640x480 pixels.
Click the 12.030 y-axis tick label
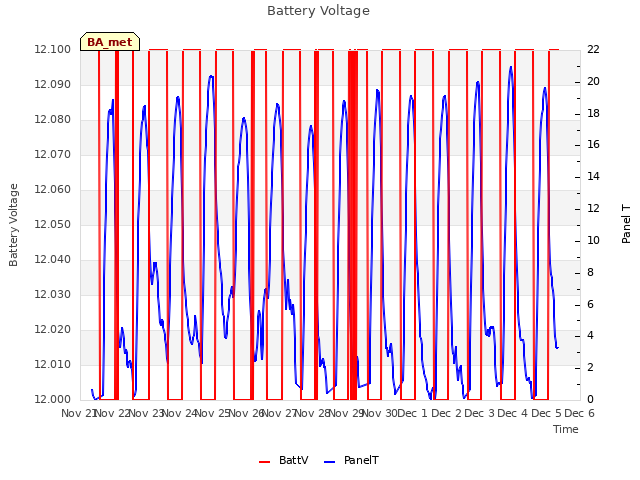(52, 294)
